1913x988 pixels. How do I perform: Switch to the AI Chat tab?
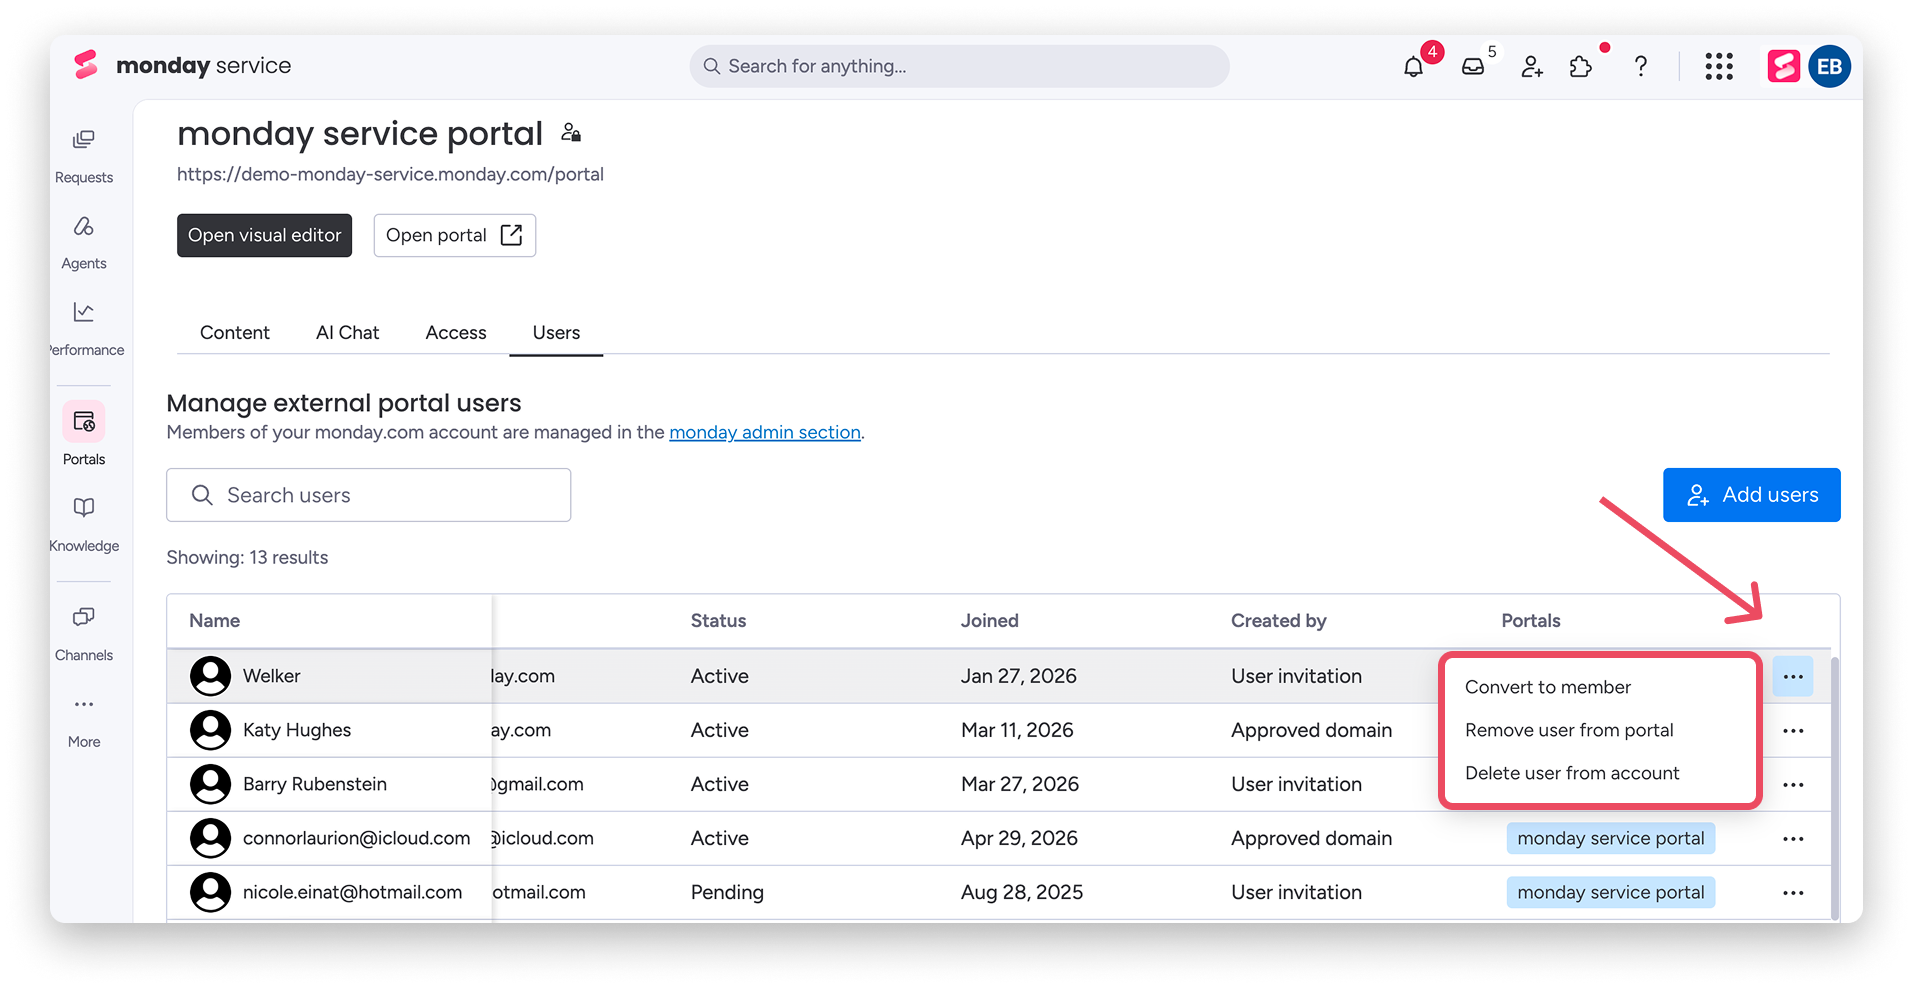[348, 333]
